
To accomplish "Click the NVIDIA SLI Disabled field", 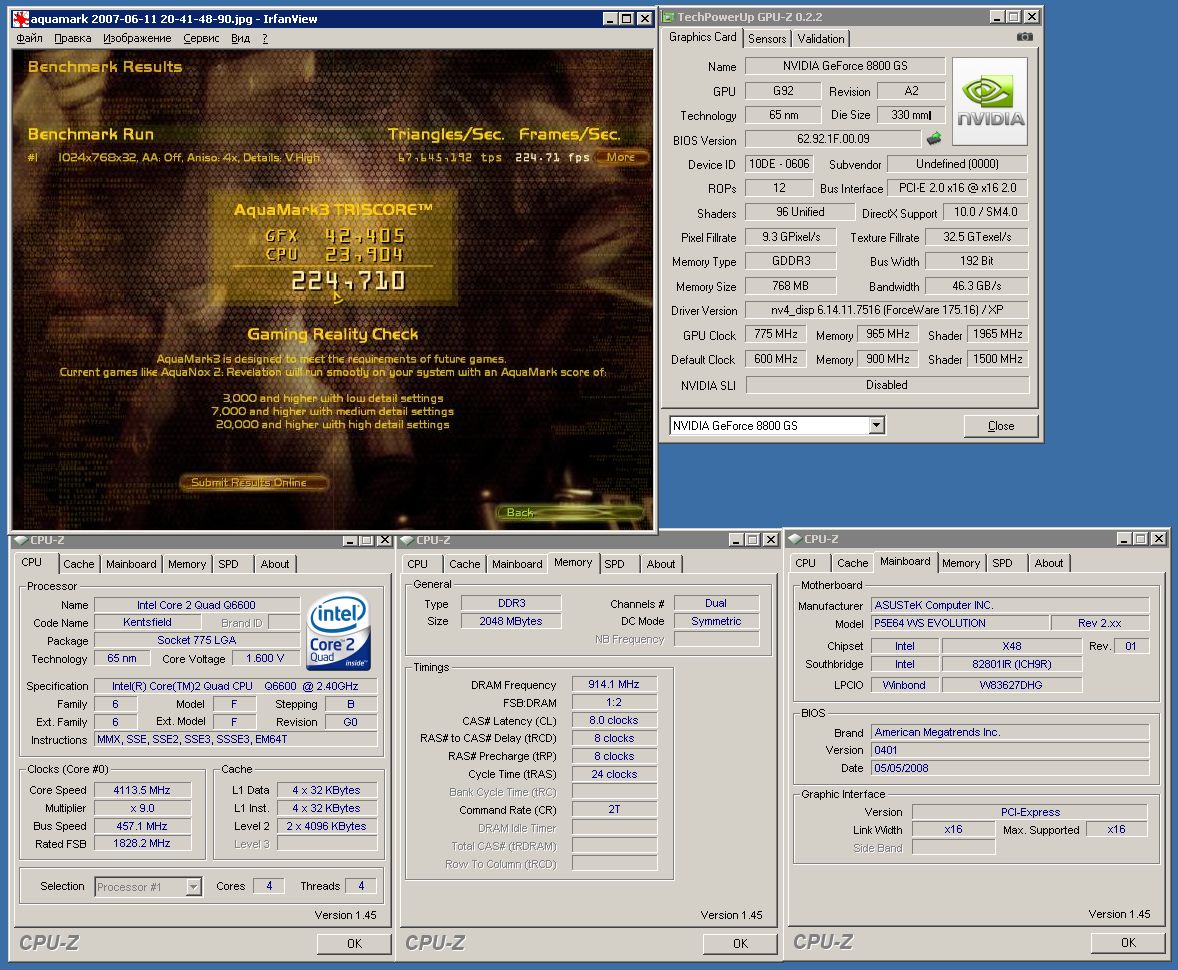I will point(887,385).
